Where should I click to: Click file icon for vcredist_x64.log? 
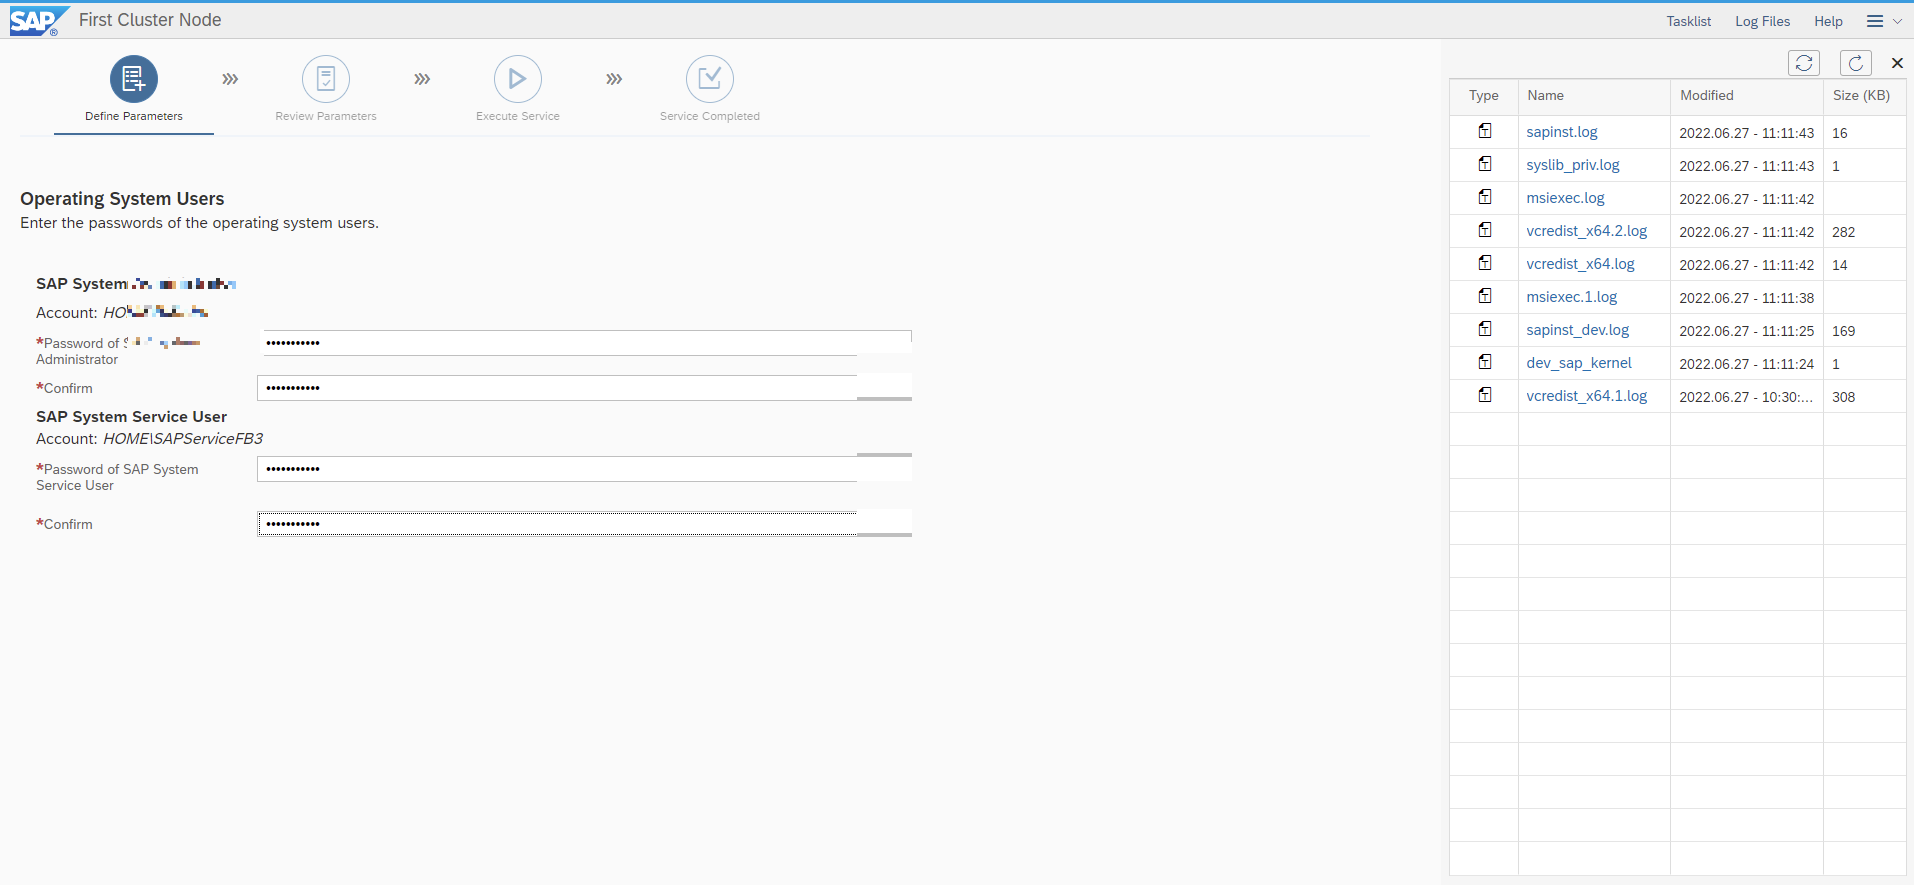coord(1485,263)
